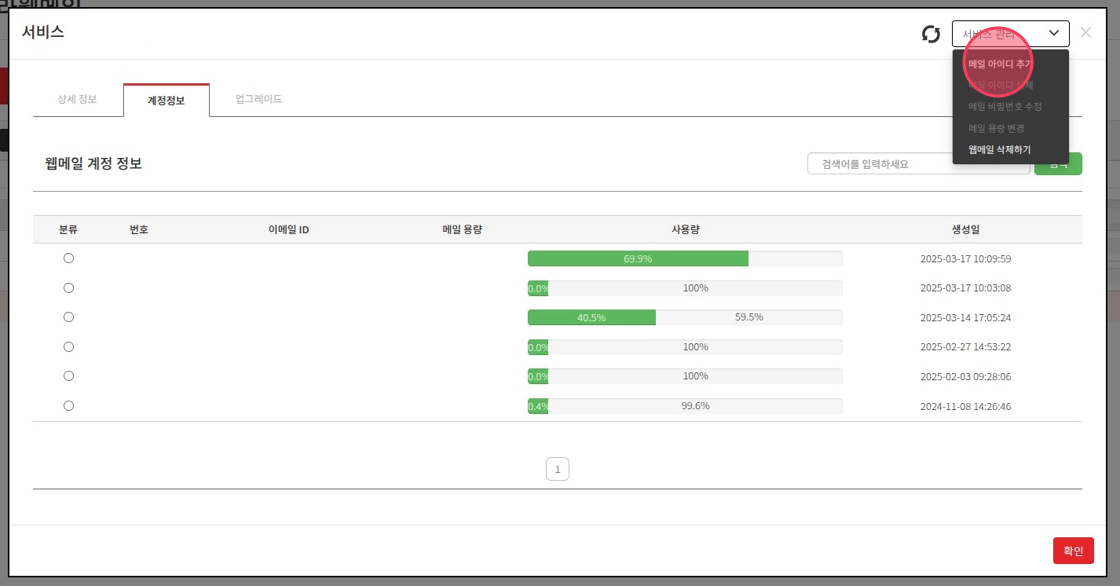Go to page 1 in pagination

558,470
